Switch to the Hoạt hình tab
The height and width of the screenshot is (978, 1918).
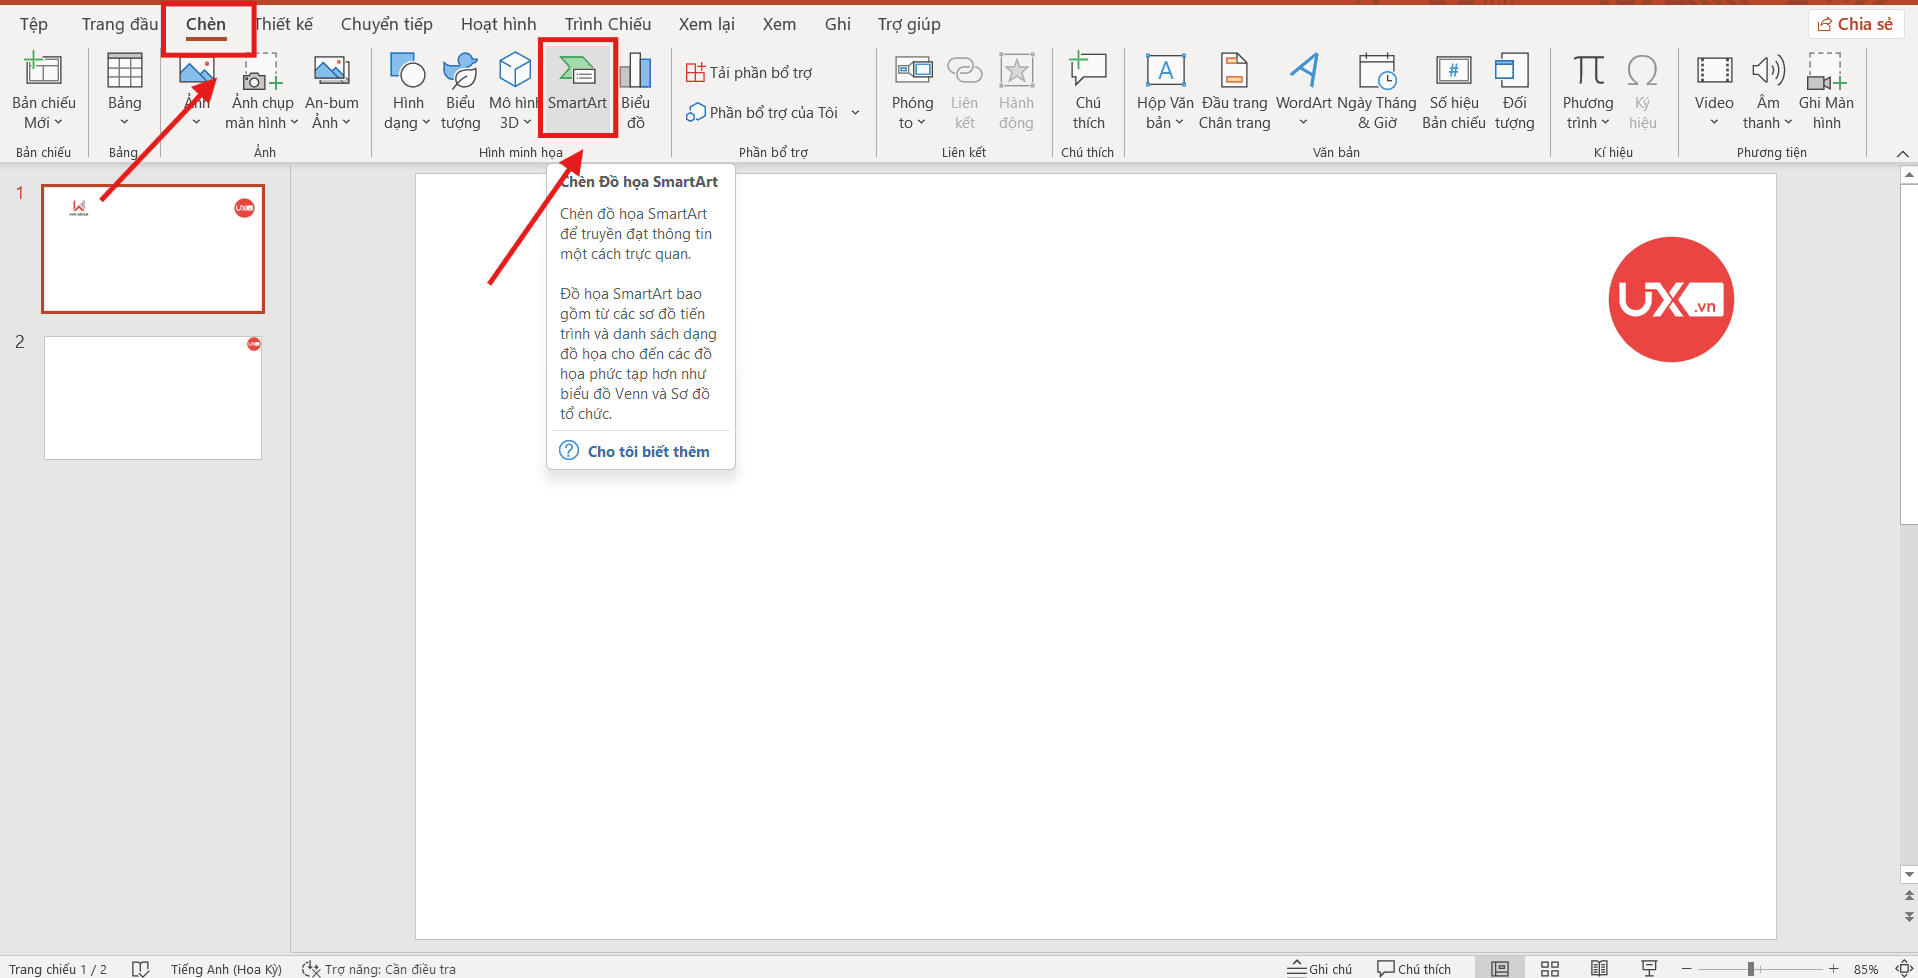498,24
